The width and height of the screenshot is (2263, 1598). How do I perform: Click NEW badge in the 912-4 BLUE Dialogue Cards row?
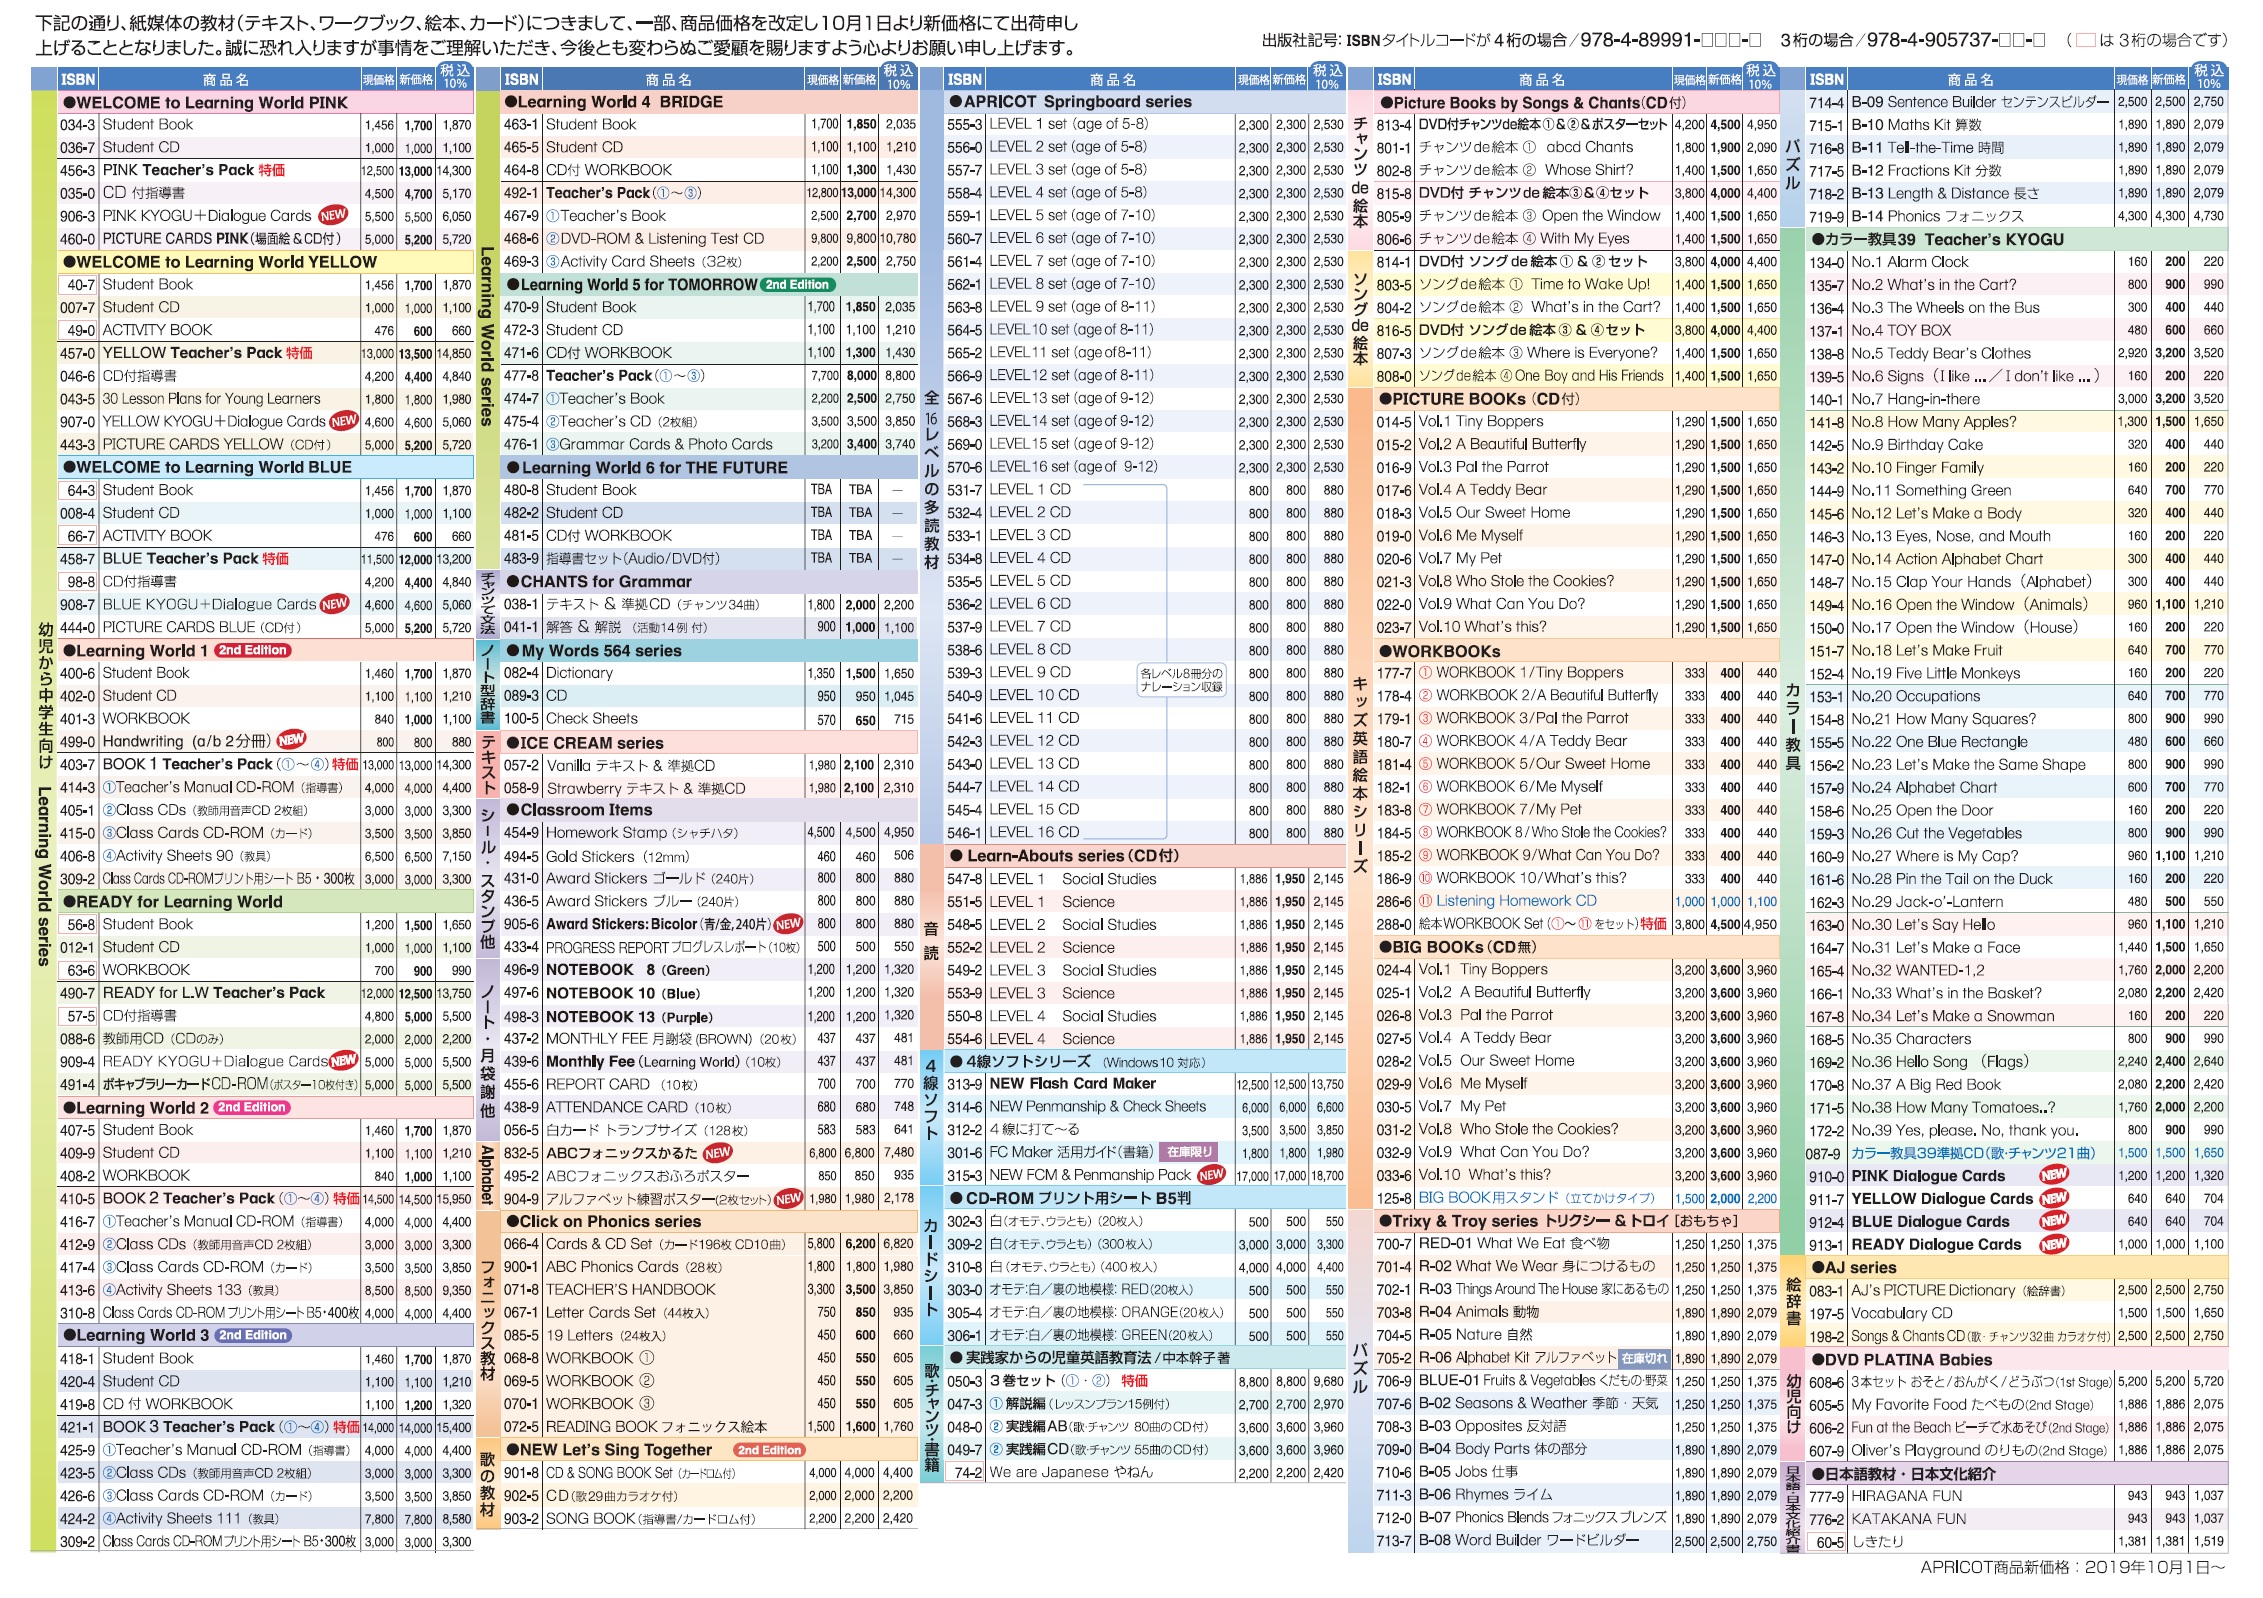2054,1221
